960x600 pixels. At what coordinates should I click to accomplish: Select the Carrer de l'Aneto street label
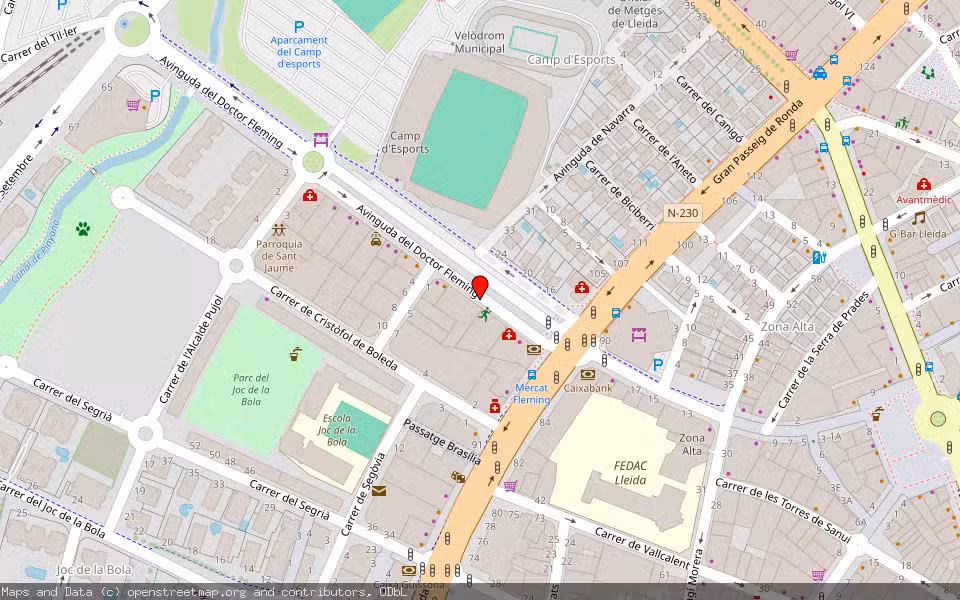[664, 151]
